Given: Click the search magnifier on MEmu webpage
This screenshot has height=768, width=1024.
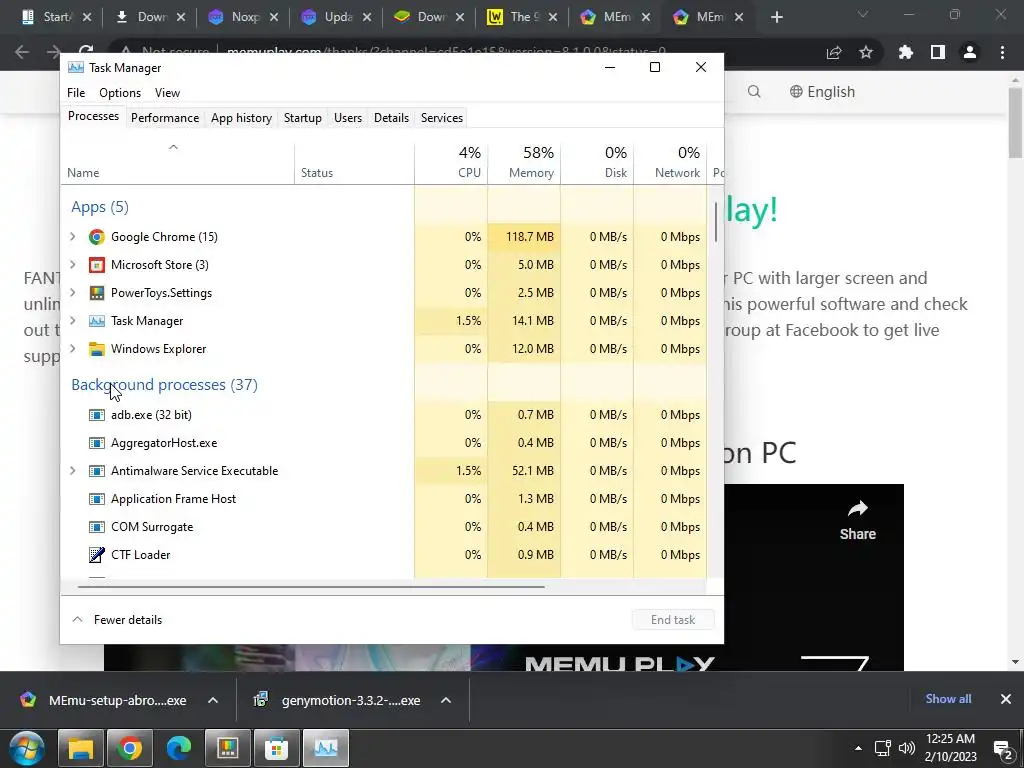Looking at the screenshot, I should pos(754,91).
